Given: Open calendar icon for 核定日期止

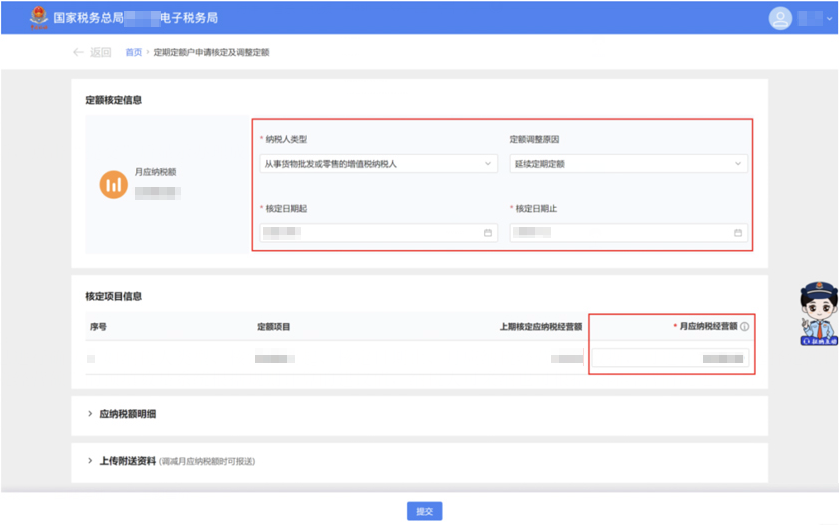Looking at the screenshot, I should (738, 232).
